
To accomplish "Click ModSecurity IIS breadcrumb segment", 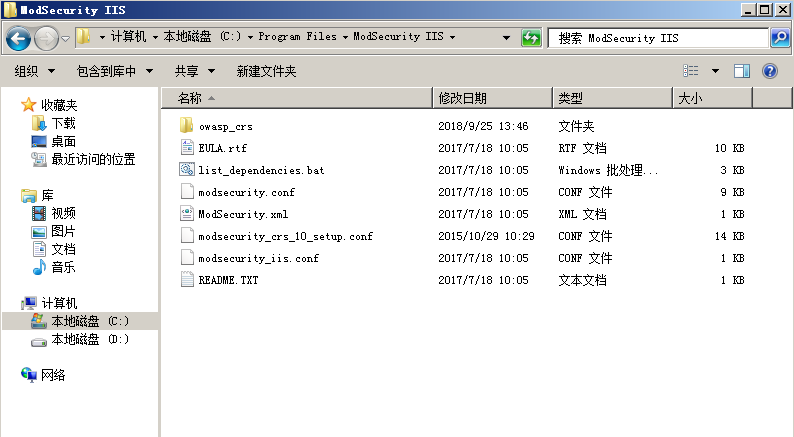I will click(399, 36).
